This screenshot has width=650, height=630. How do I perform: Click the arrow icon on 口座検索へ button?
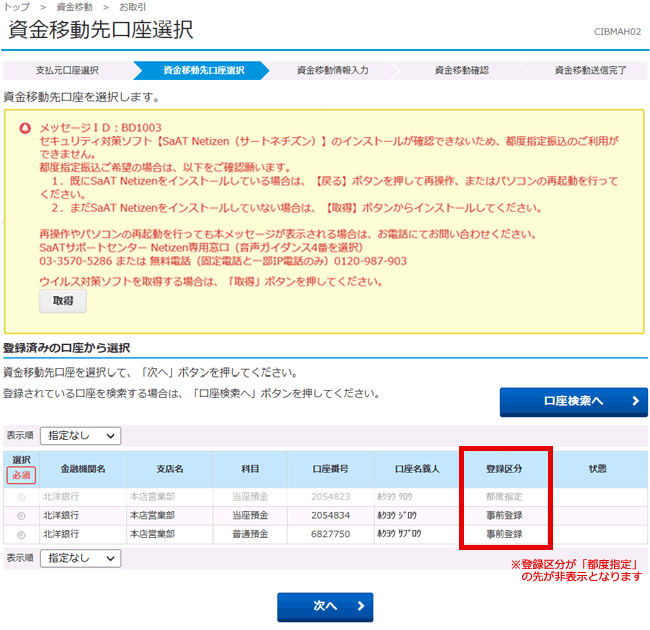point(635,402)
